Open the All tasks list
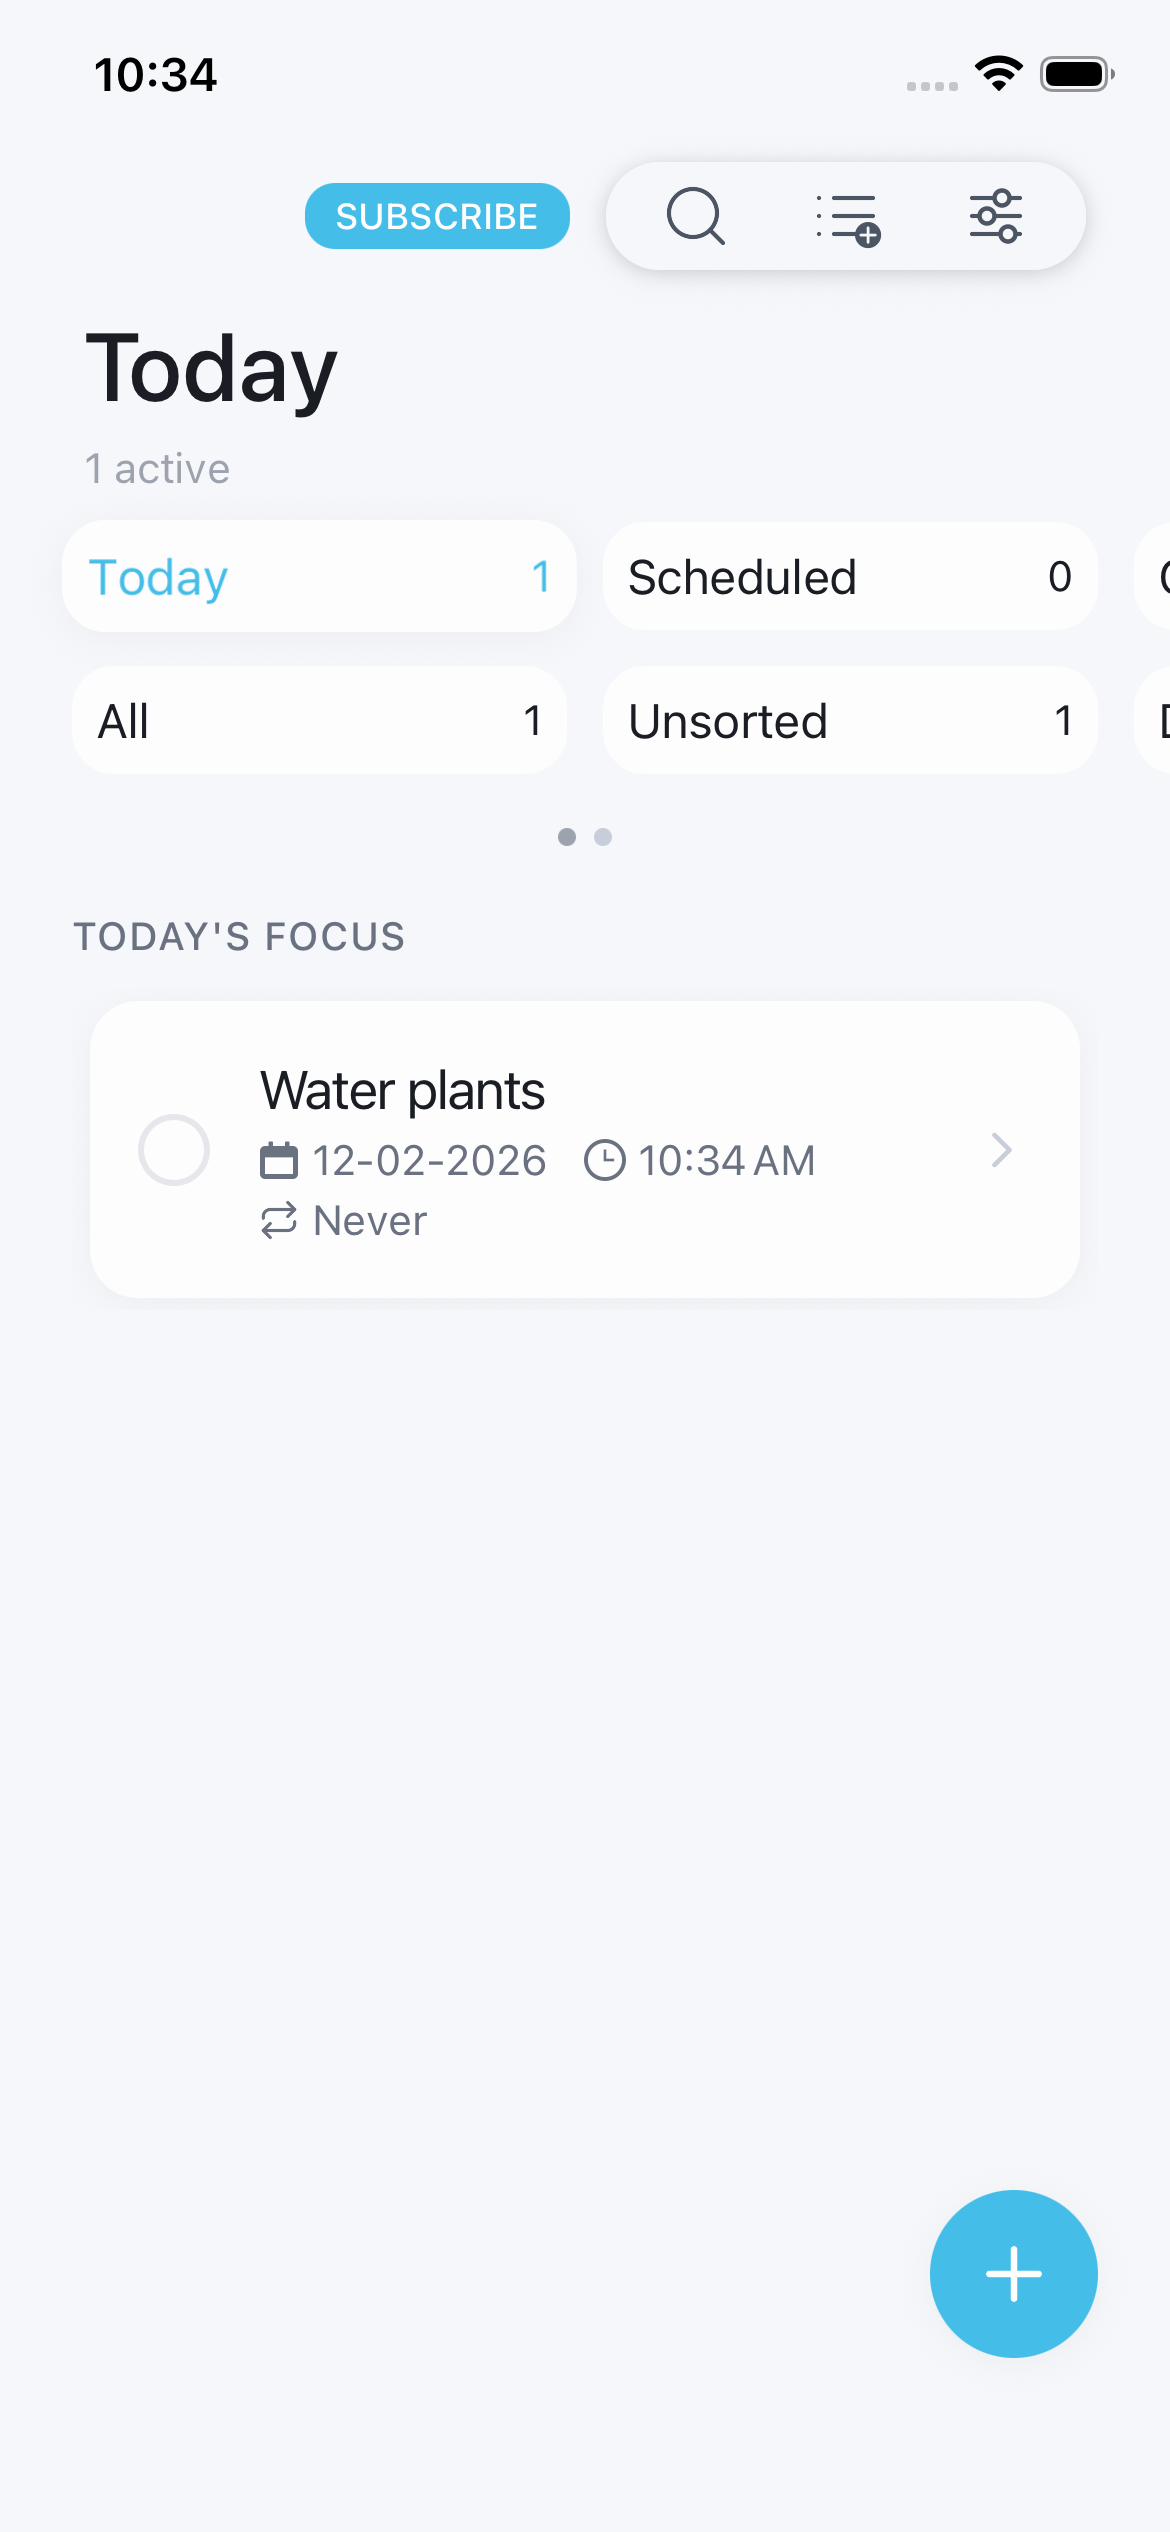The width and height of the screenshot is (1170, 2532). pyautogui.click(x=319, y=721)
